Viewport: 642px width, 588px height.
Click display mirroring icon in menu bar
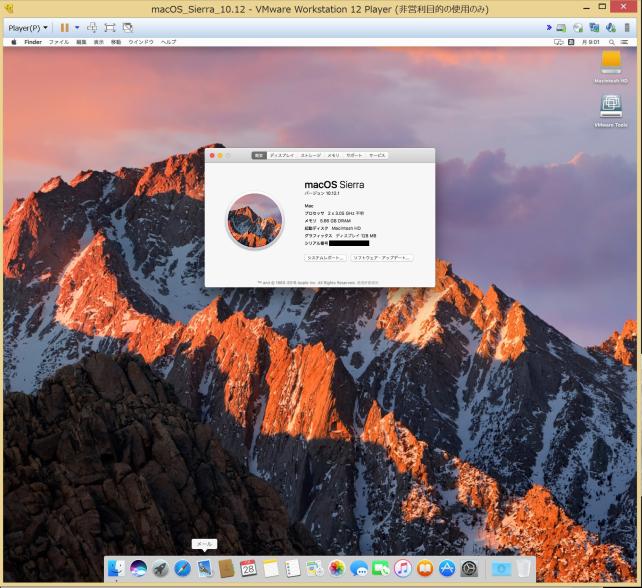[558, 42]
